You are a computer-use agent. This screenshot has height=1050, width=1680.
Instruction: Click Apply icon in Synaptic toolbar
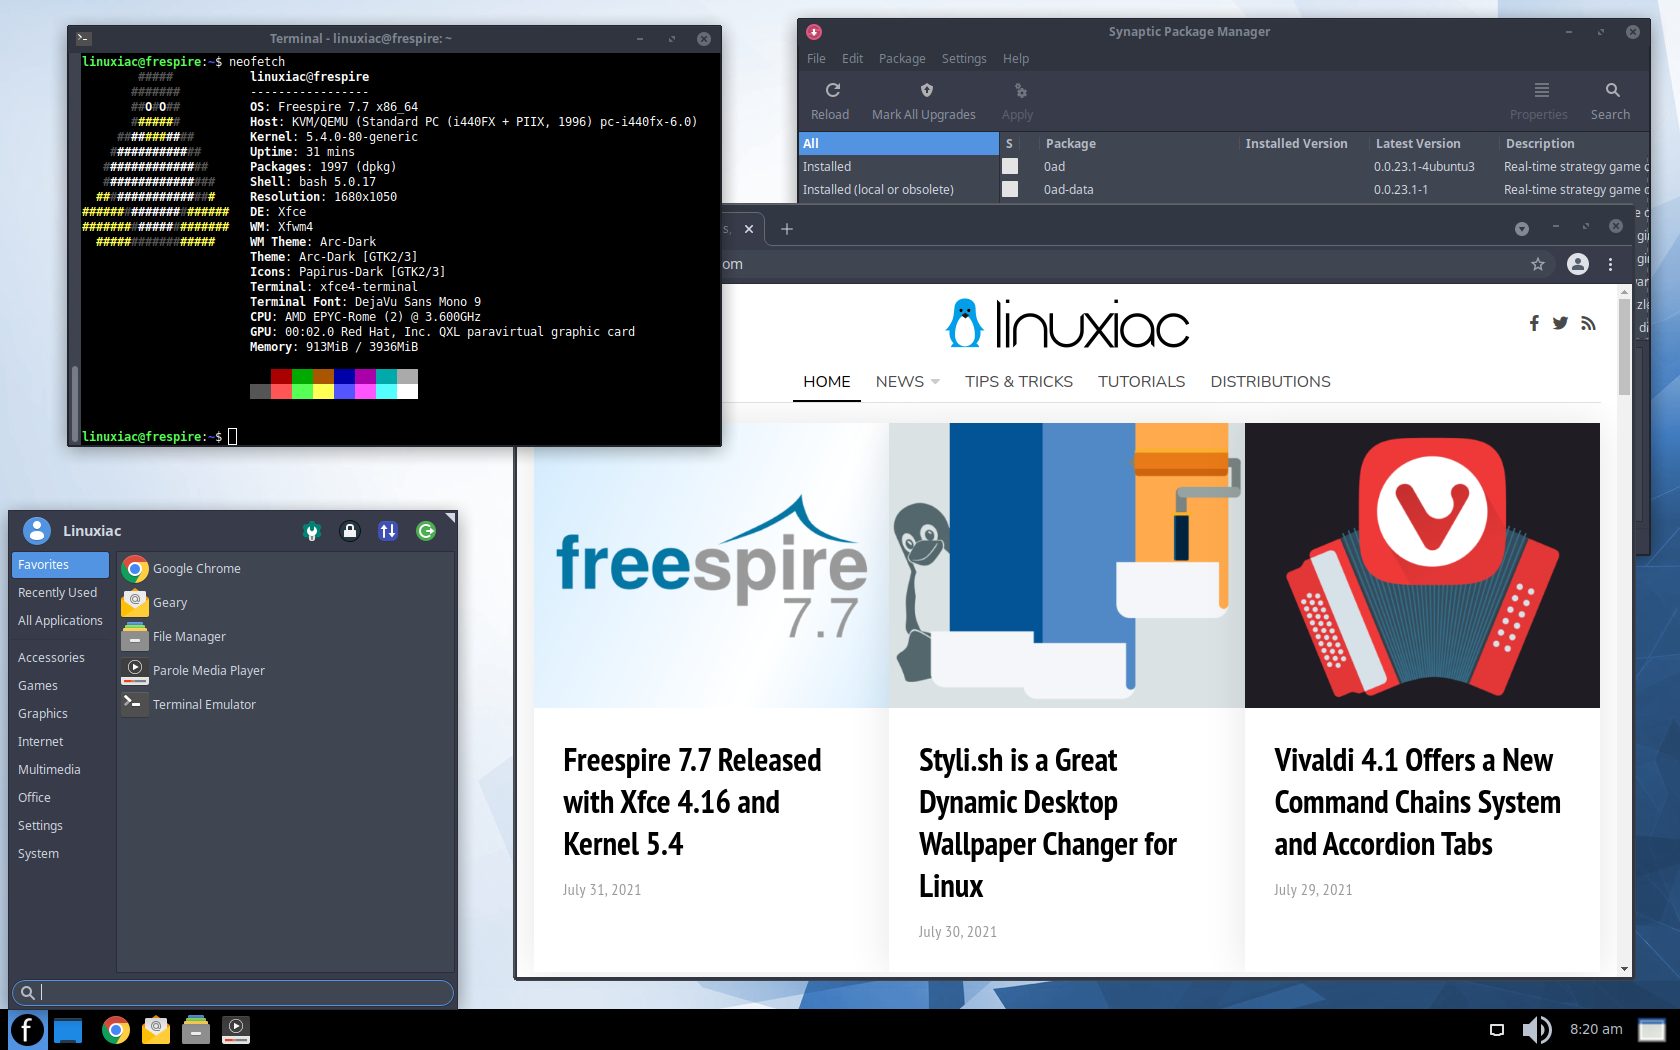pyautogui.click(x=1020, y=90)
